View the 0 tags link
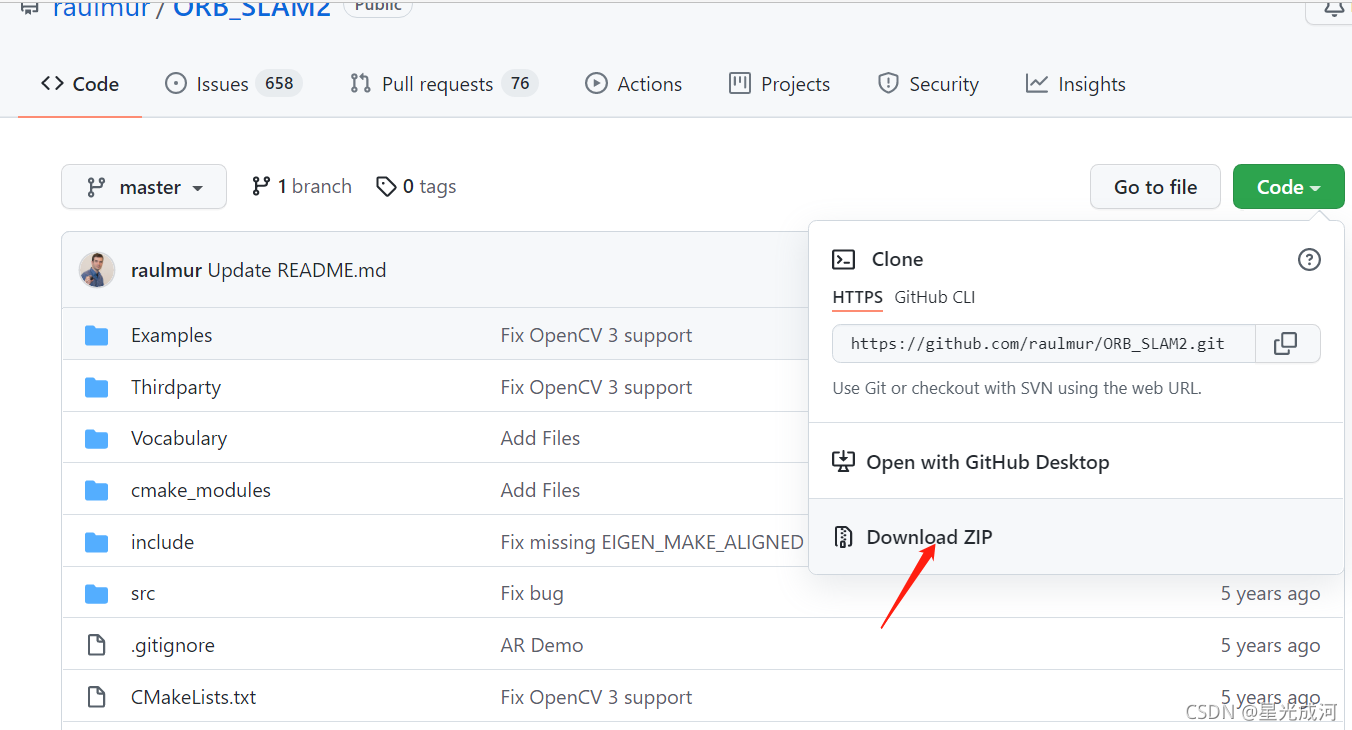 coord(416,186)
